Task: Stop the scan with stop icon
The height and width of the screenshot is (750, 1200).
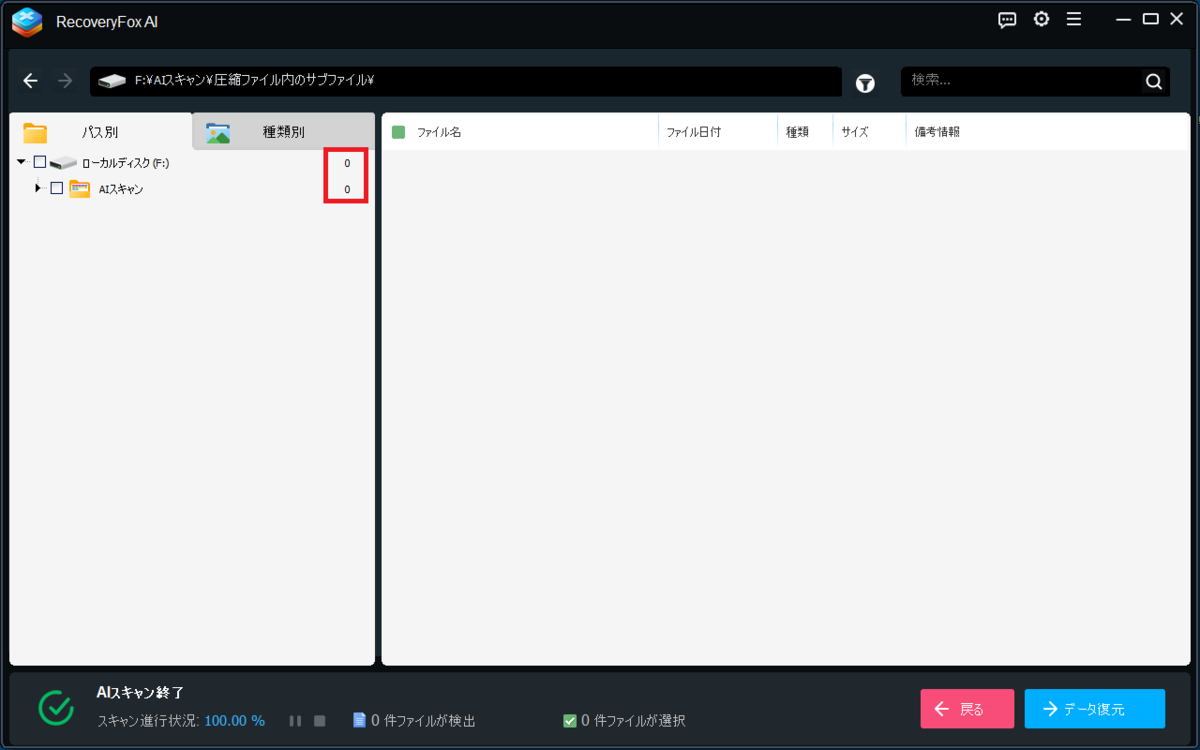Action: pos(320,721)
